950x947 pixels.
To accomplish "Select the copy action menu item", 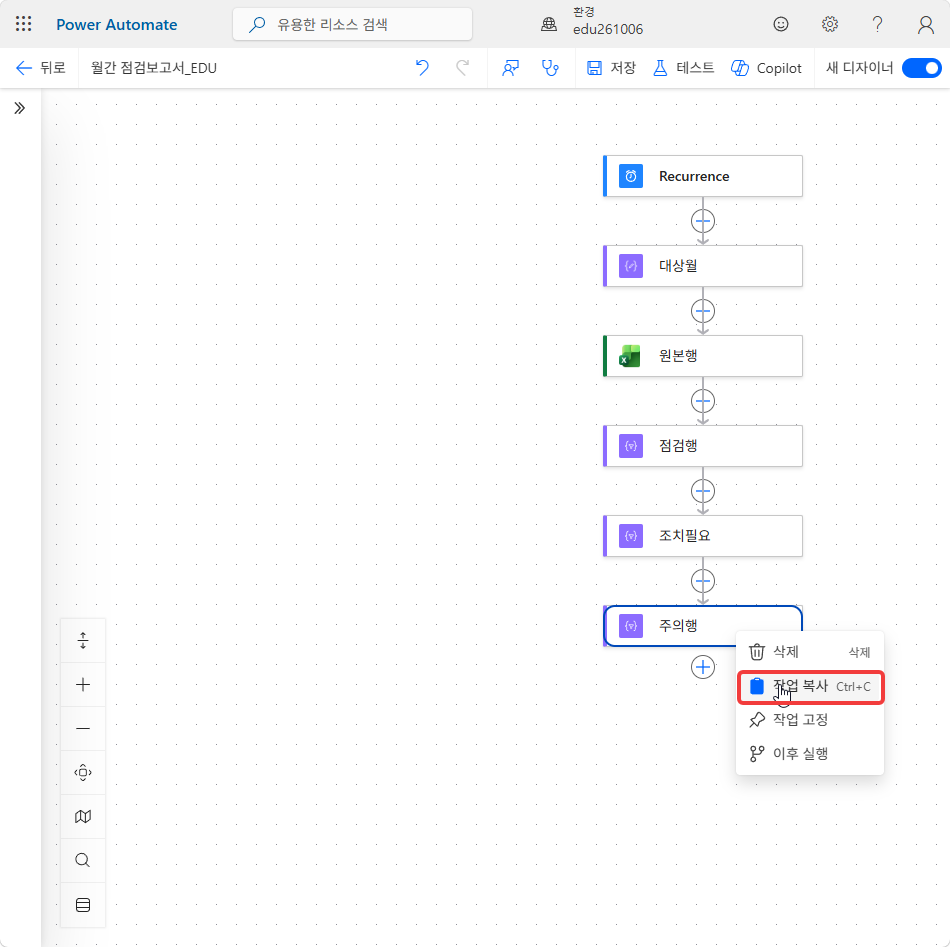I will tap(809, 686).
